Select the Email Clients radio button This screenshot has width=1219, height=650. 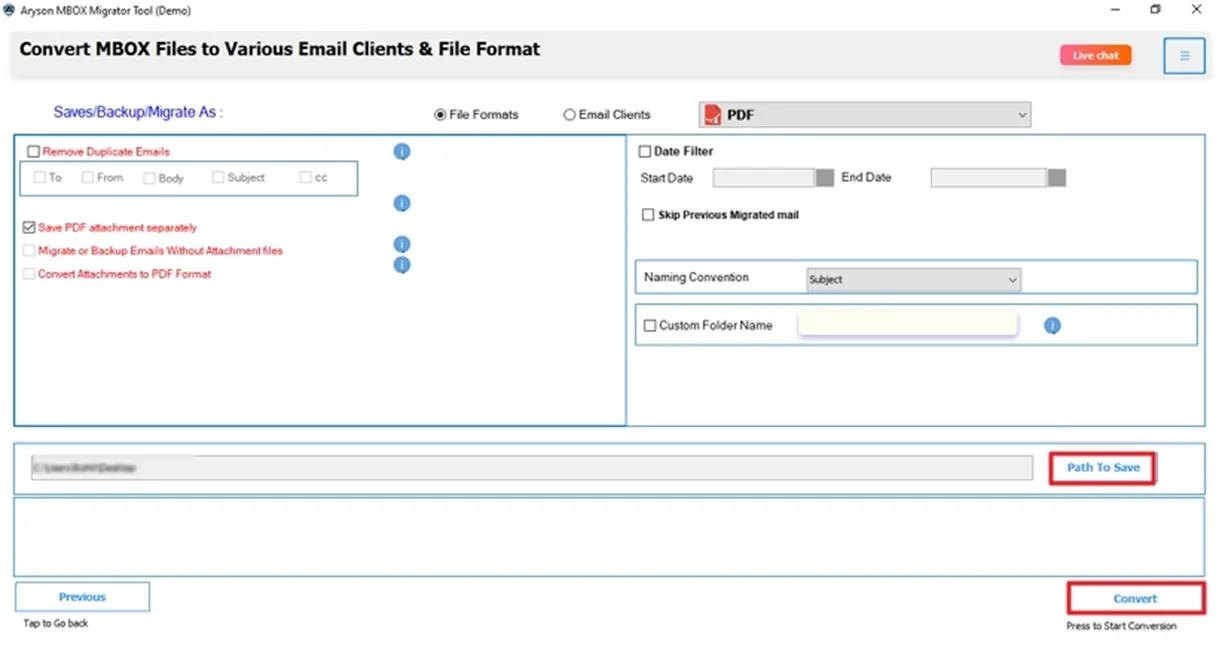click(x=570, y=115)
